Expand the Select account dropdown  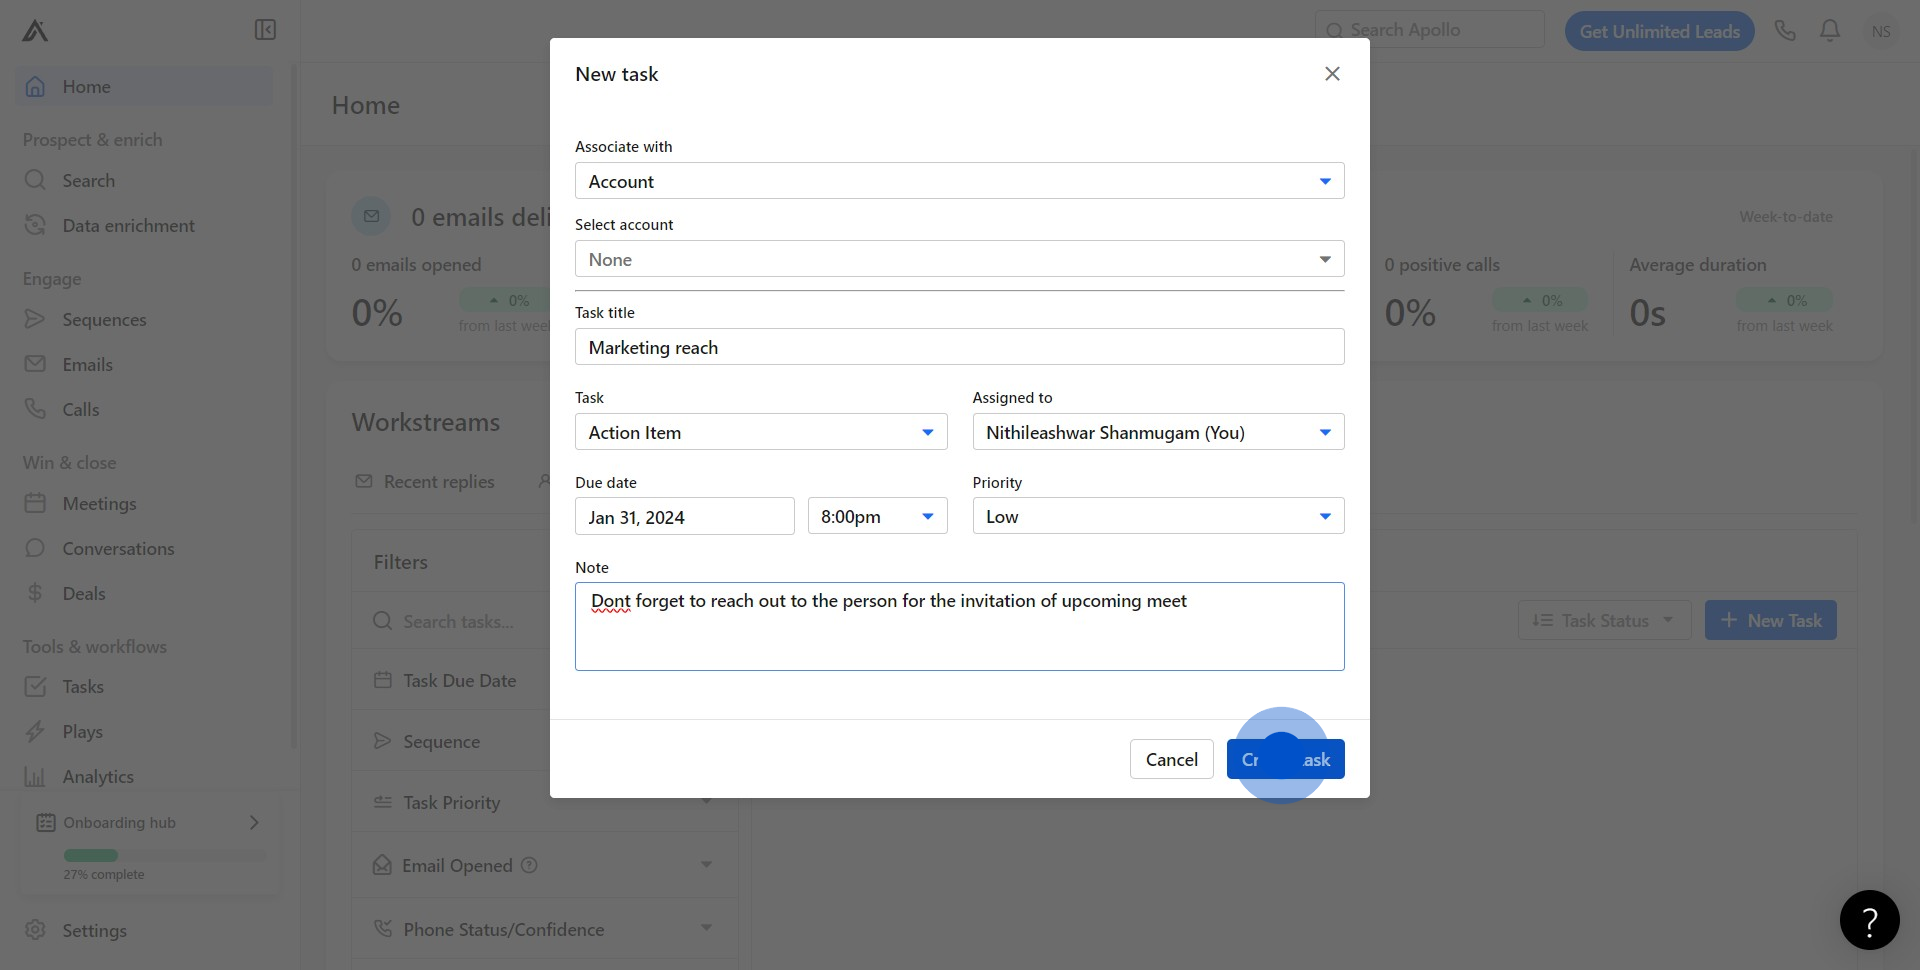click(x=959, y=259)
